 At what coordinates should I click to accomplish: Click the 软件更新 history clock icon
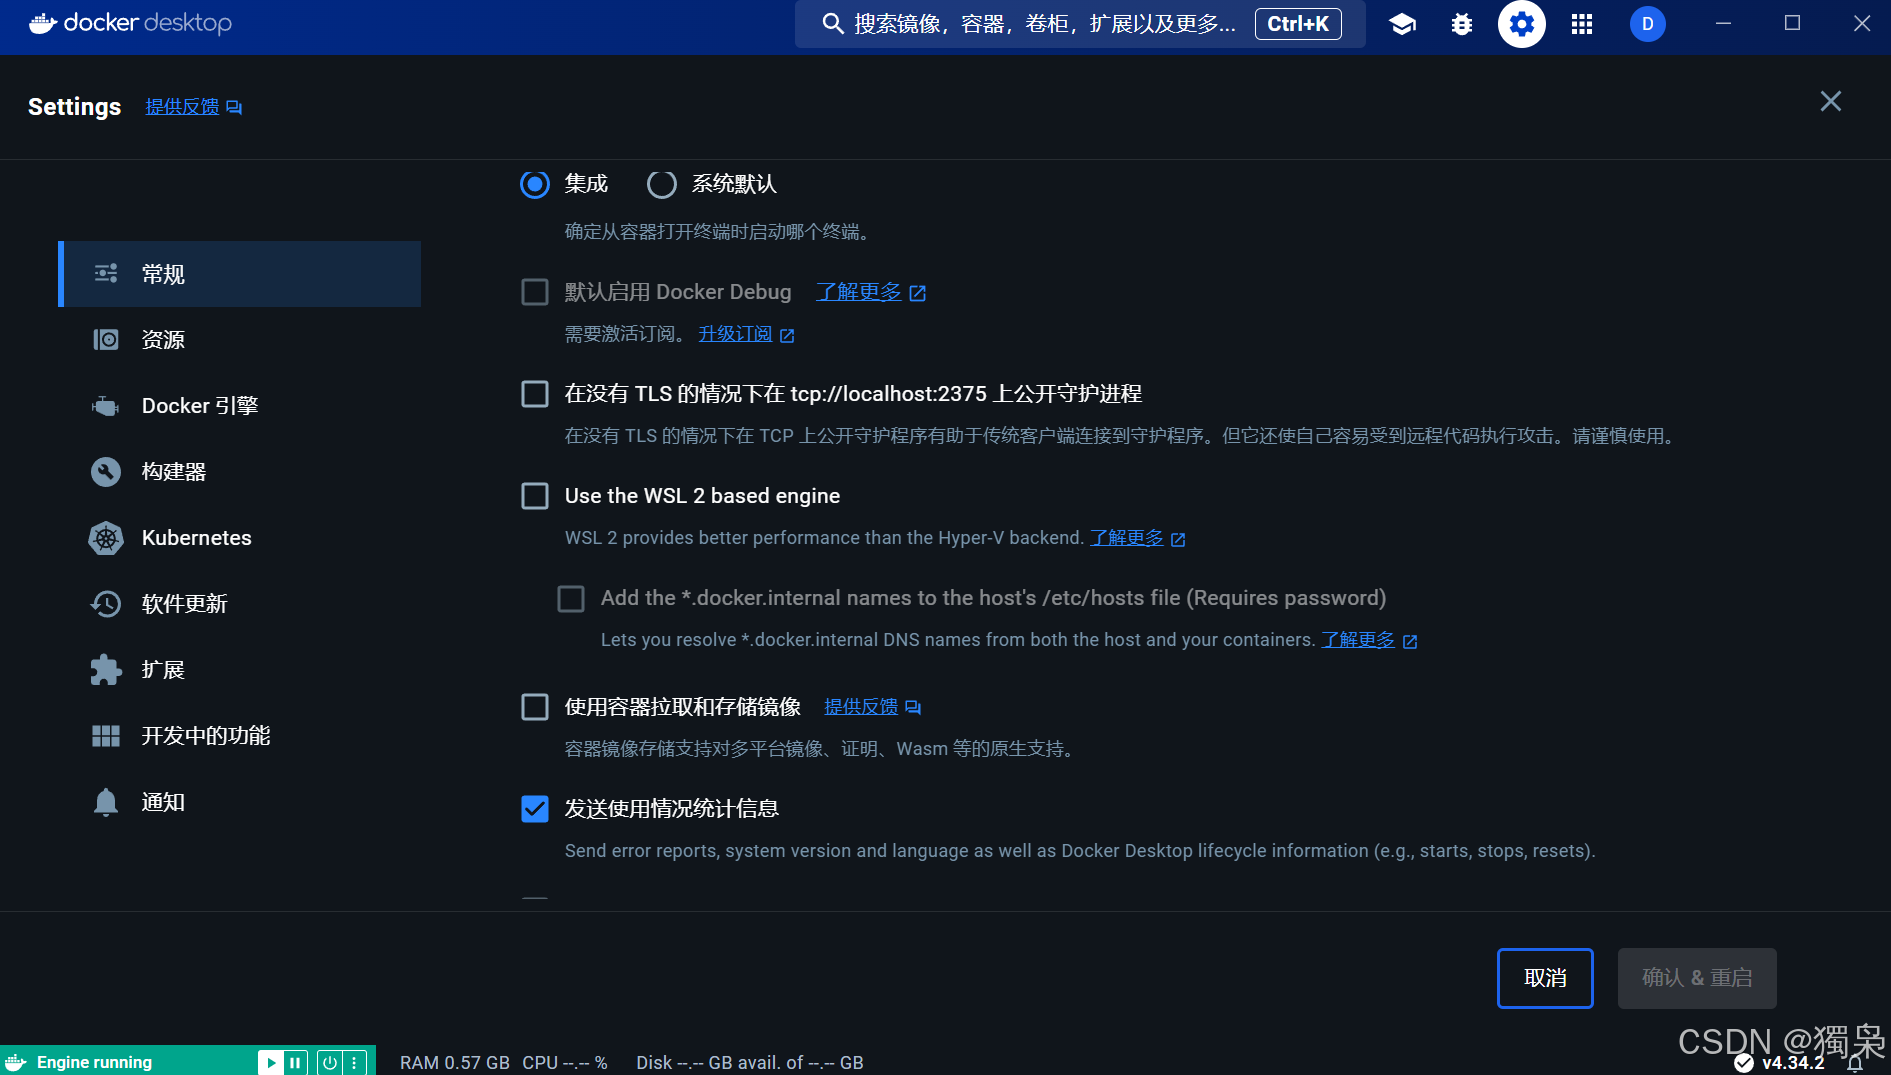(x=106, y=604)
